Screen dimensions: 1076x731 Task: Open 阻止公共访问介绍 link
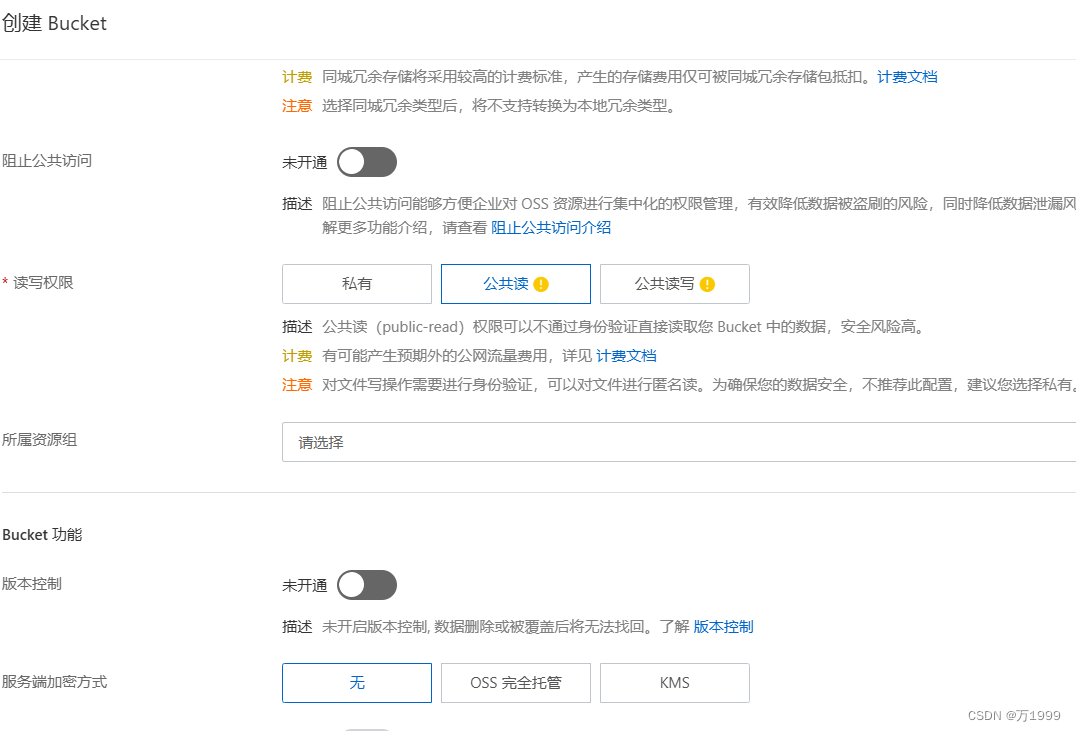(551, 228)
